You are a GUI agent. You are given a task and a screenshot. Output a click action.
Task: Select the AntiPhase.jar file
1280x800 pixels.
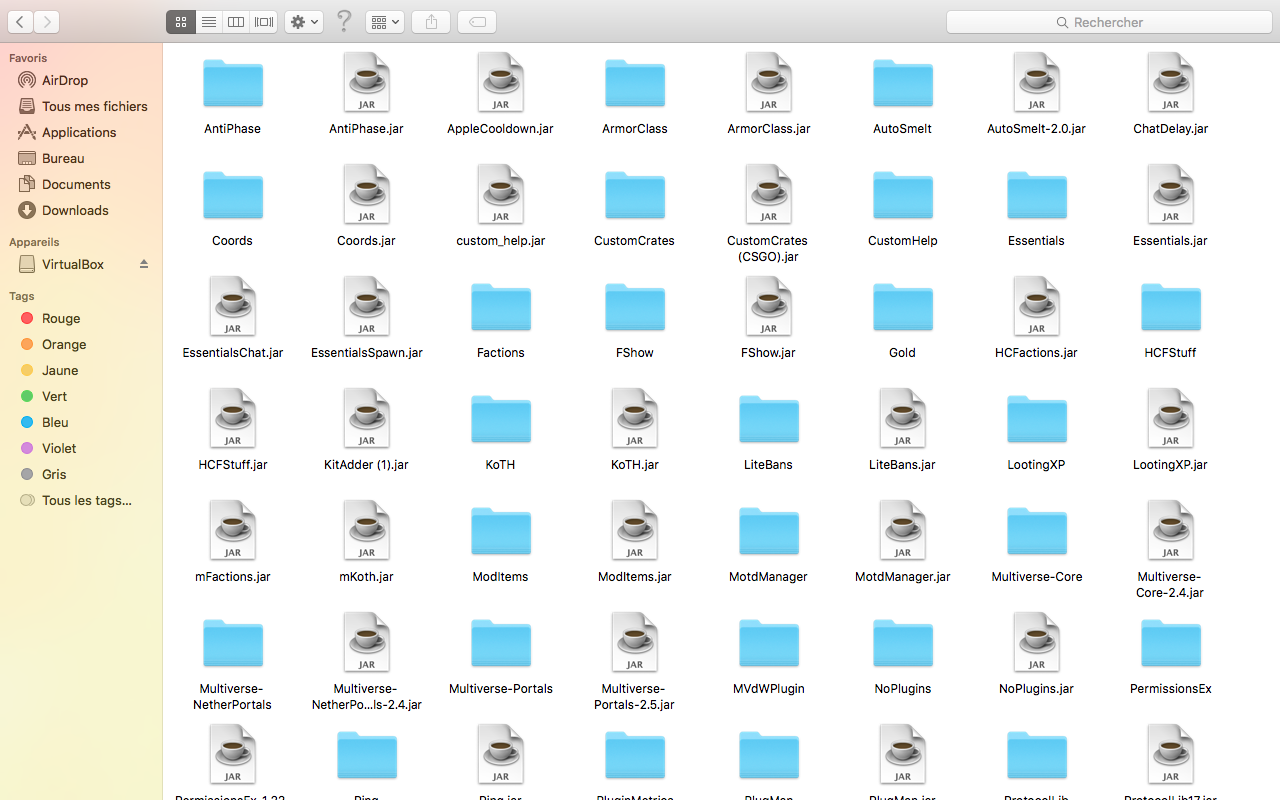(x=367, y=83)
